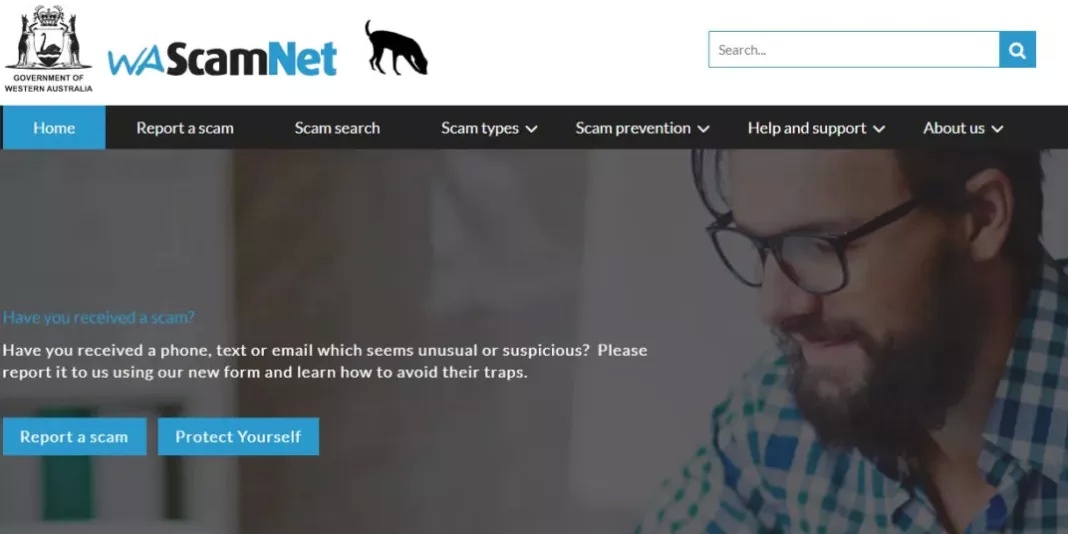Open the Scam prevention menu label
This screenshot has width=1068, height=534.
[x=633, y=128]
